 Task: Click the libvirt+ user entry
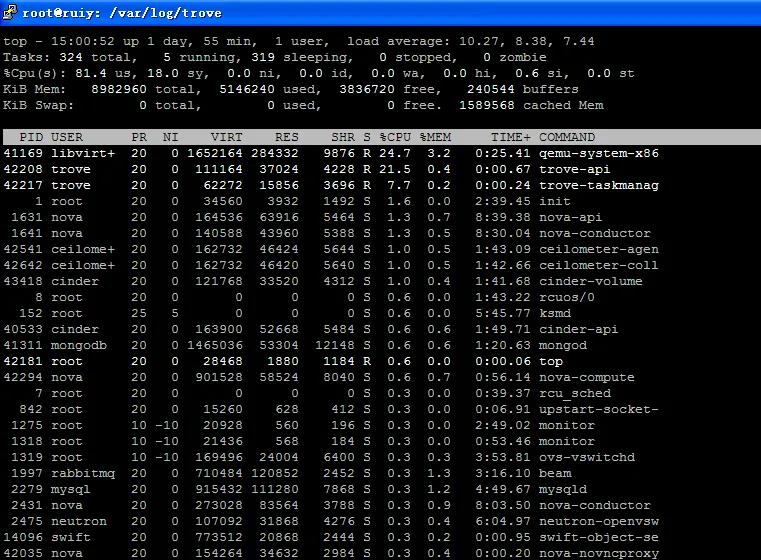click(83, 153)
